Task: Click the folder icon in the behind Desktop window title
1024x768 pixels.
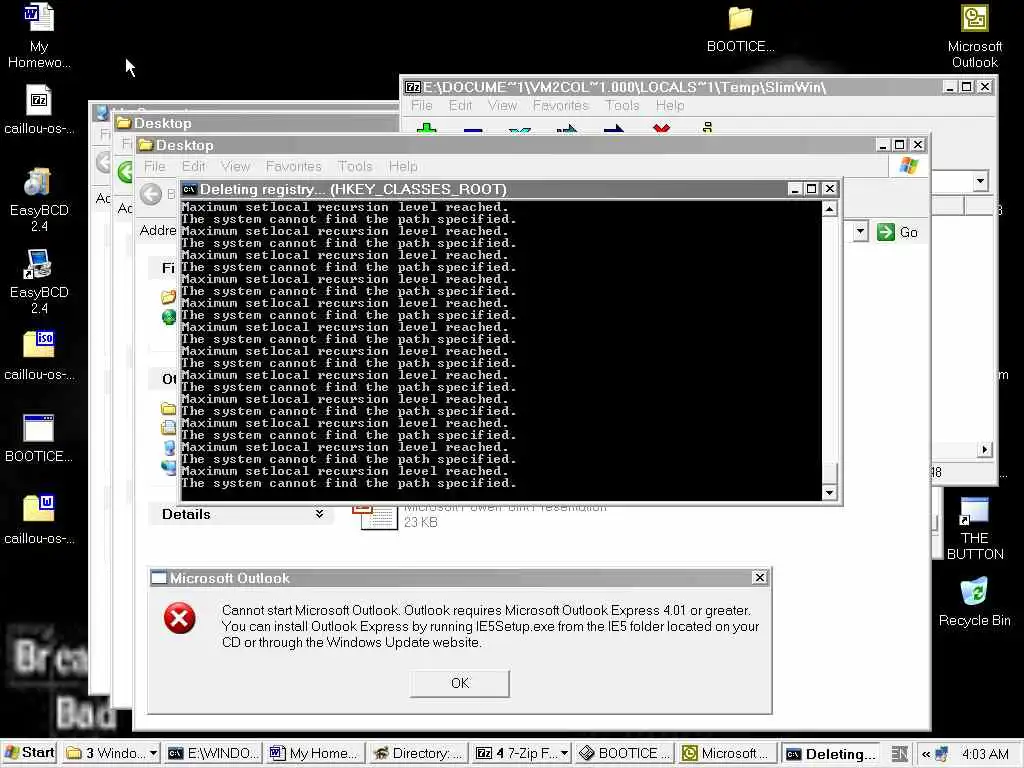Action: point(124,123)
